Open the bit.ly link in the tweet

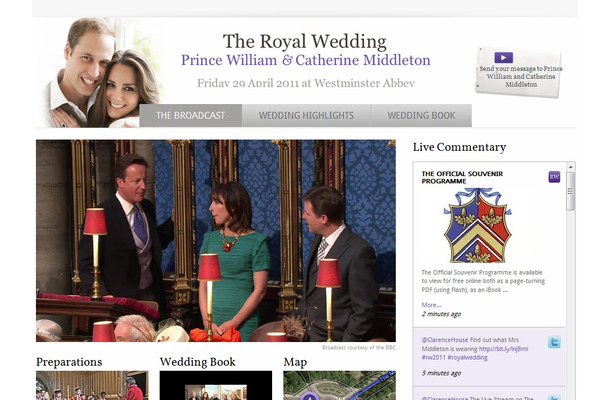(x=503, y=349)
